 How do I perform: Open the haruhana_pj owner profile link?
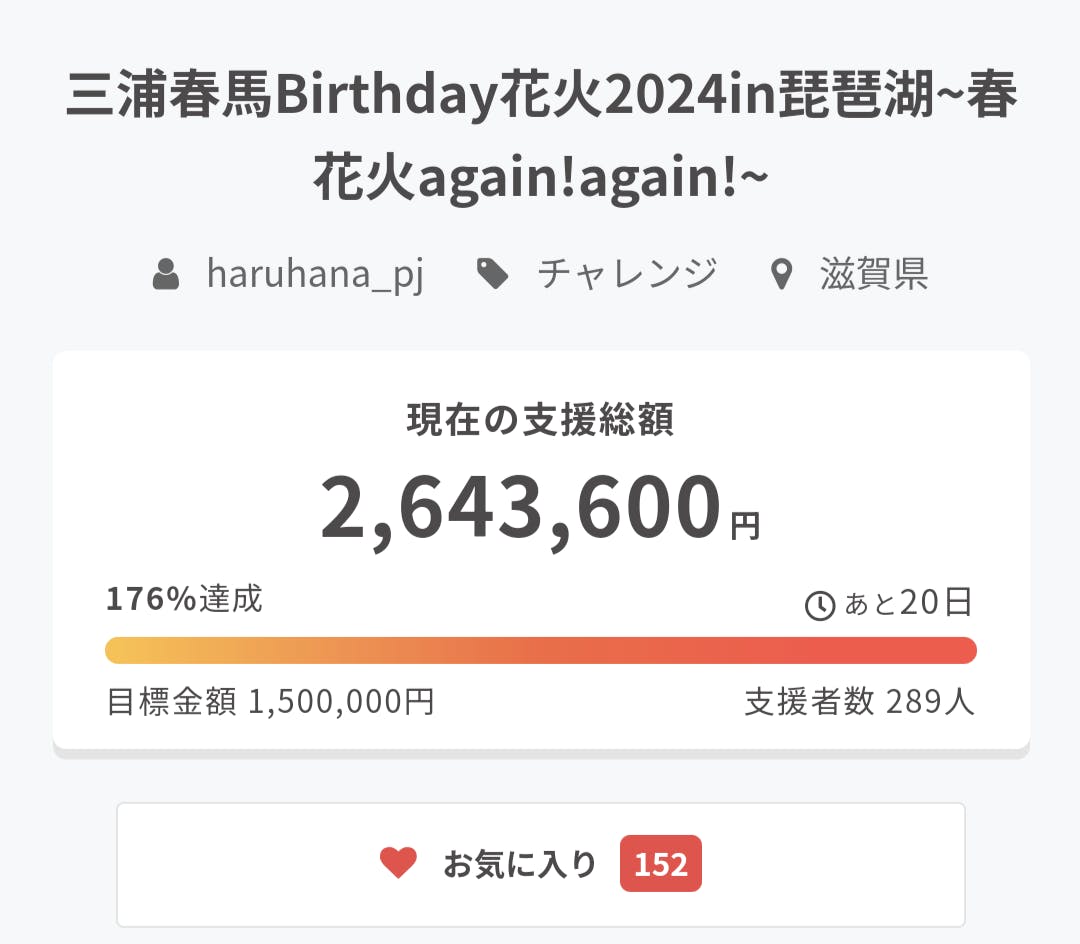pos(315,274)
